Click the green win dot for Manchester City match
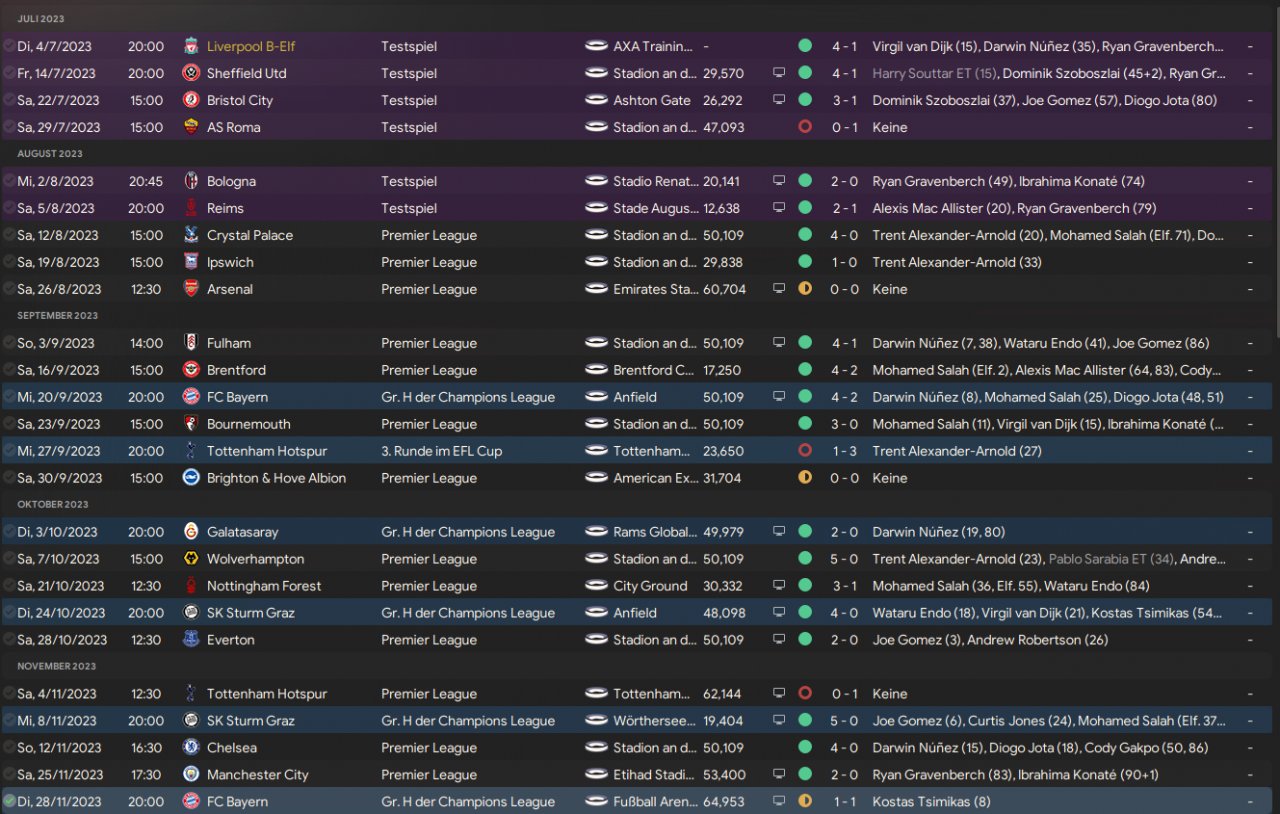Image resolution: width=1280 pixels, height=814 pixels. point(805,775)
